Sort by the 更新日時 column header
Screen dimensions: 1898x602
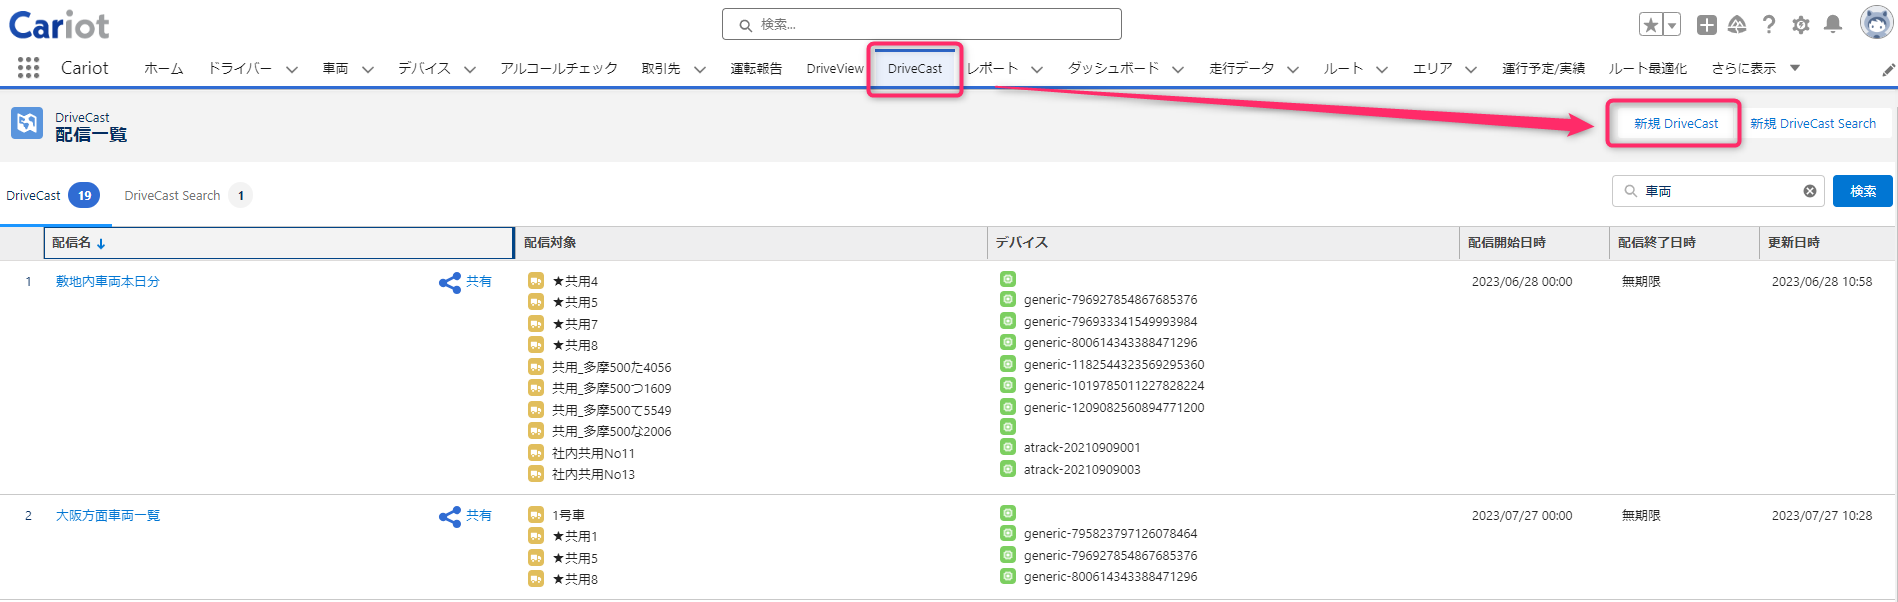pos(1827,243)
